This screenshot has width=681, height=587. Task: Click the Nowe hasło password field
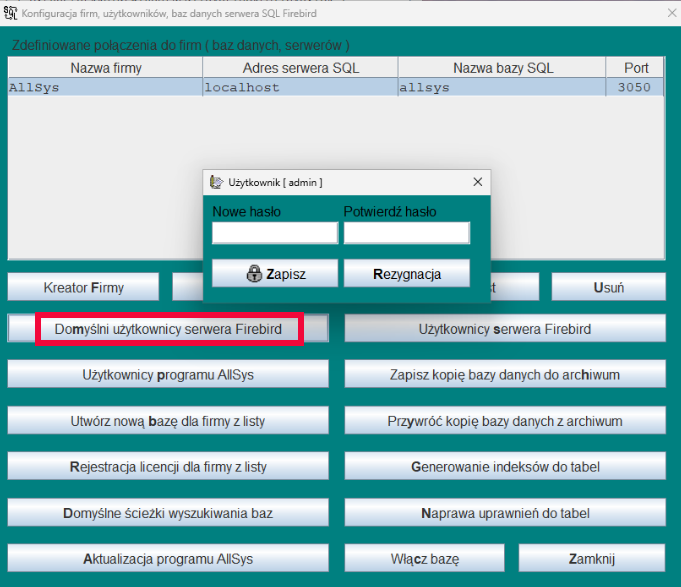(275, 233)
